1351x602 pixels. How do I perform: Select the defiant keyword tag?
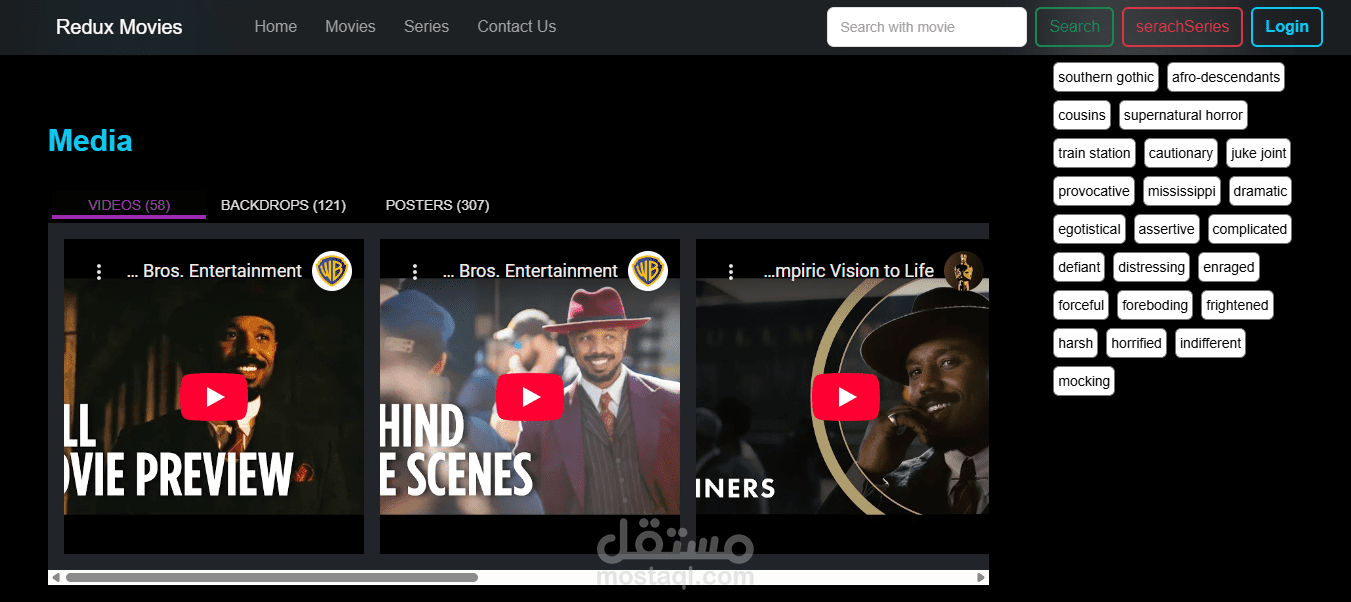(x=1079, y=267)
